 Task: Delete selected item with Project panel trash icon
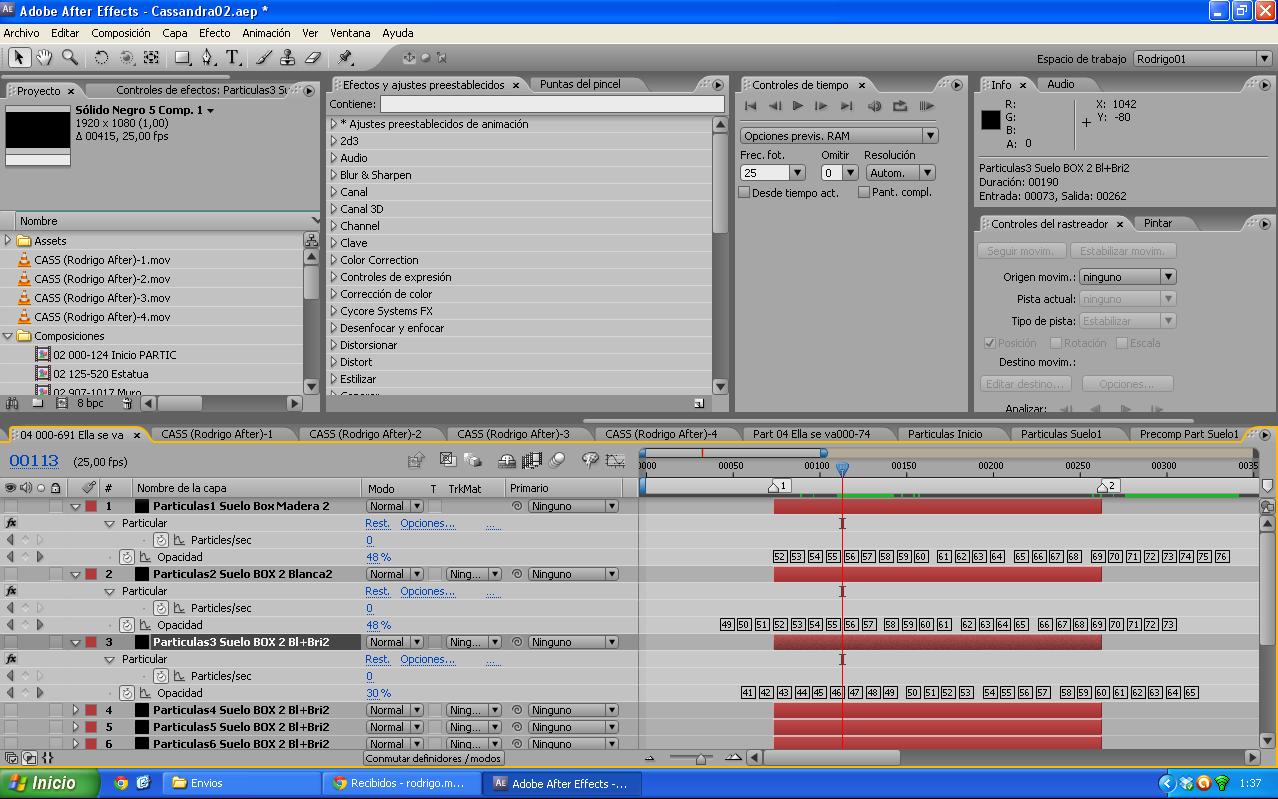(x=127, y=403)
